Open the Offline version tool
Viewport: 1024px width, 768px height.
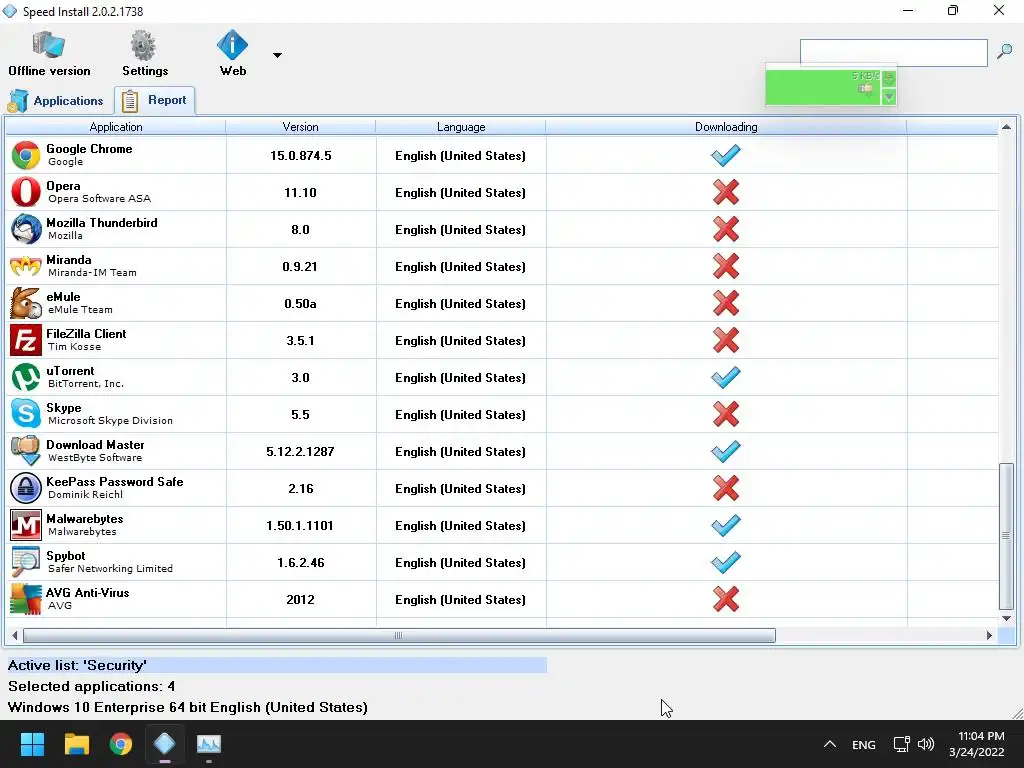[49, 54]
